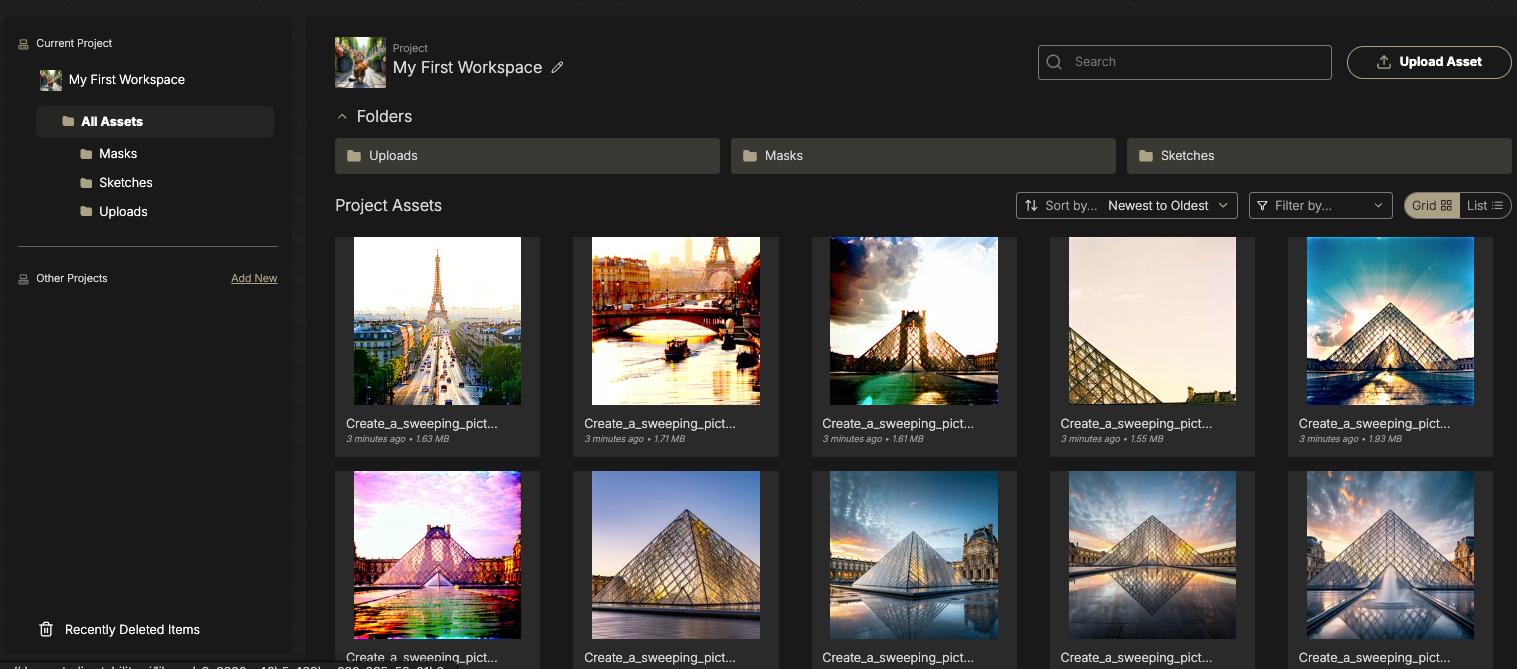
Task: Open the Masks folder in the sidebar tree
Action: point(118,154)
